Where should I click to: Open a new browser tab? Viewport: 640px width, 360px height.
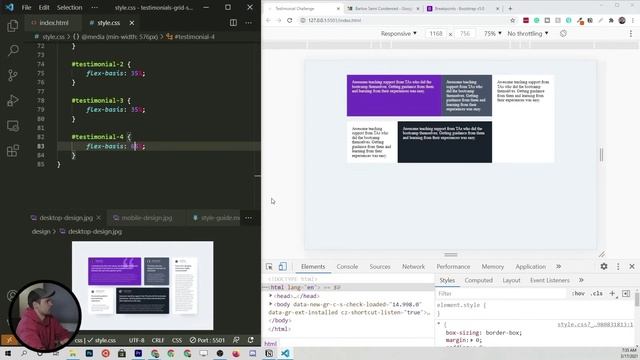[510, 8]
